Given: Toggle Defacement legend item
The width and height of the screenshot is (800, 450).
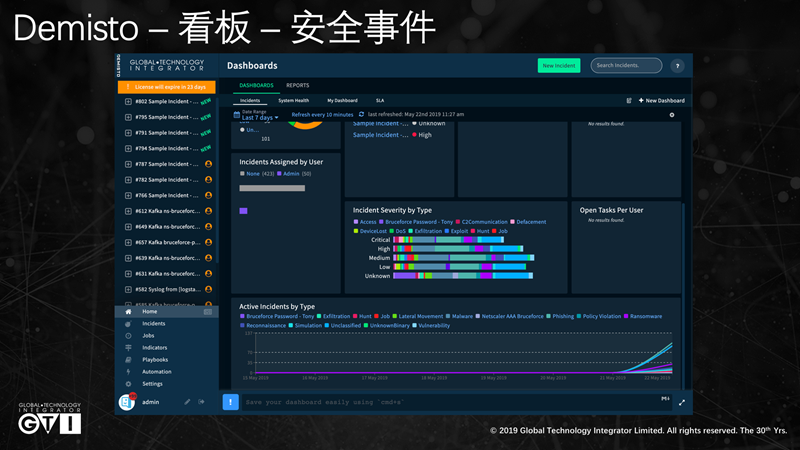Looking at the screenshot, I should 528,222.
